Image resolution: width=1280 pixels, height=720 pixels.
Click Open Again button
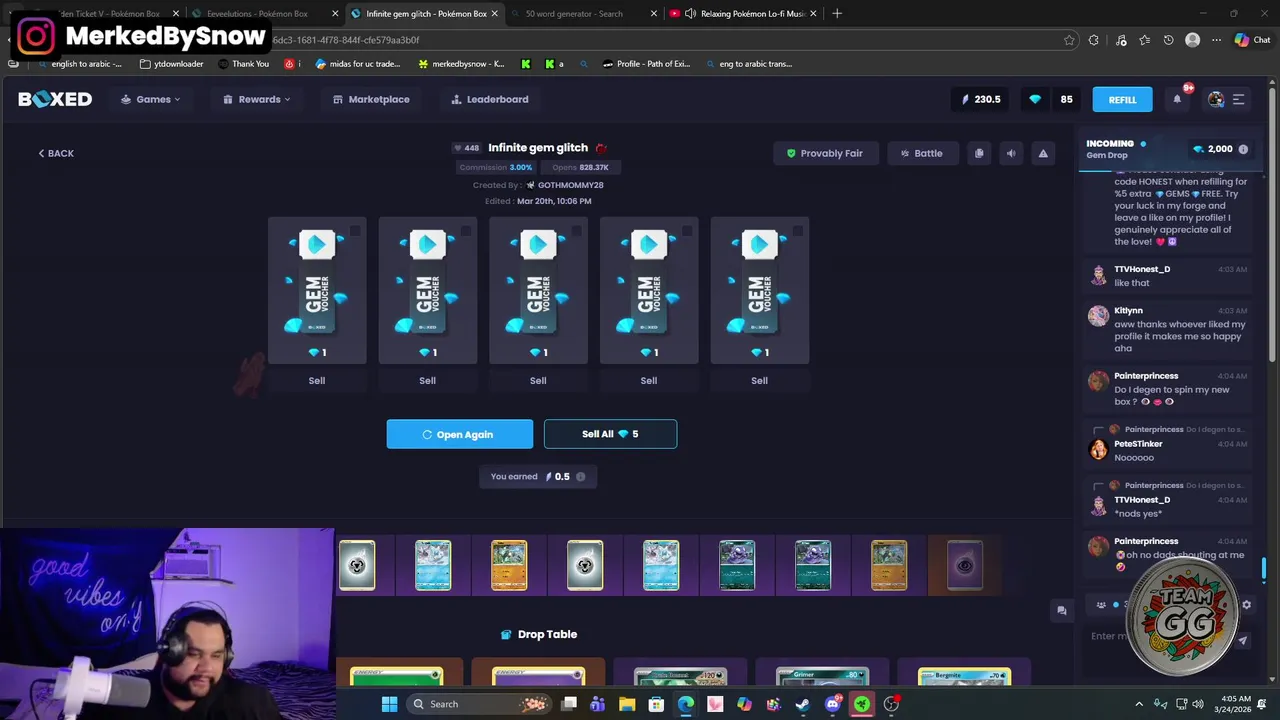[459, 434]
